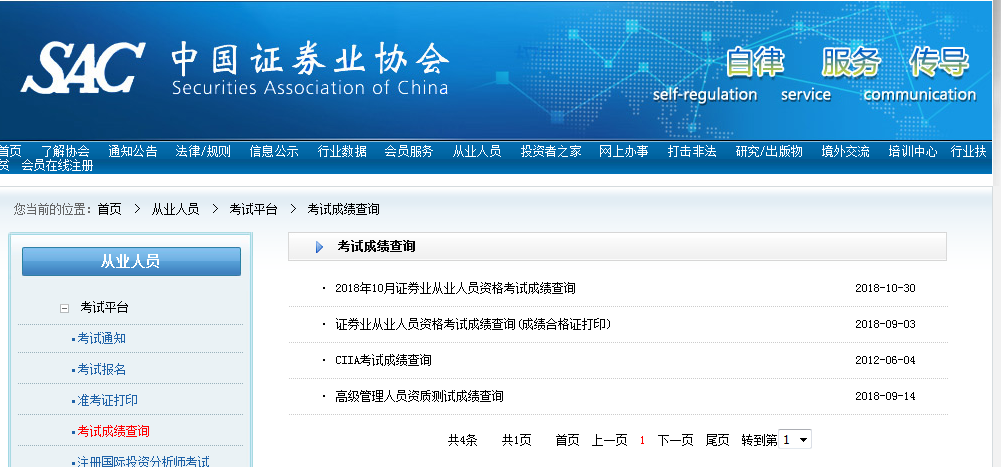Click 共4条 total count text

click(x=462, y=440)
